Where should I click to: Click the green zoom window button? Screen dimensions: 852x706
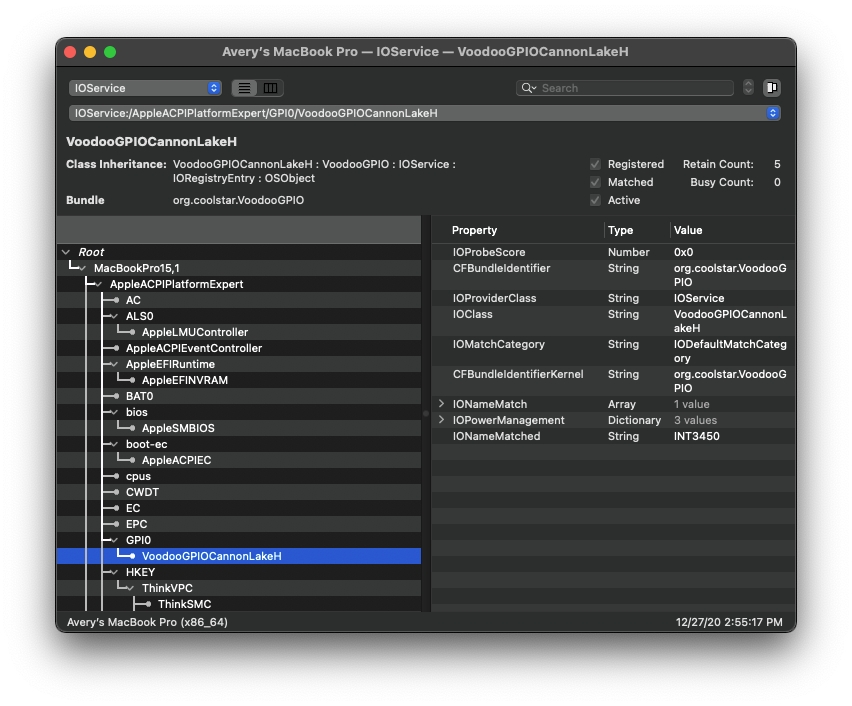point(110,52)
